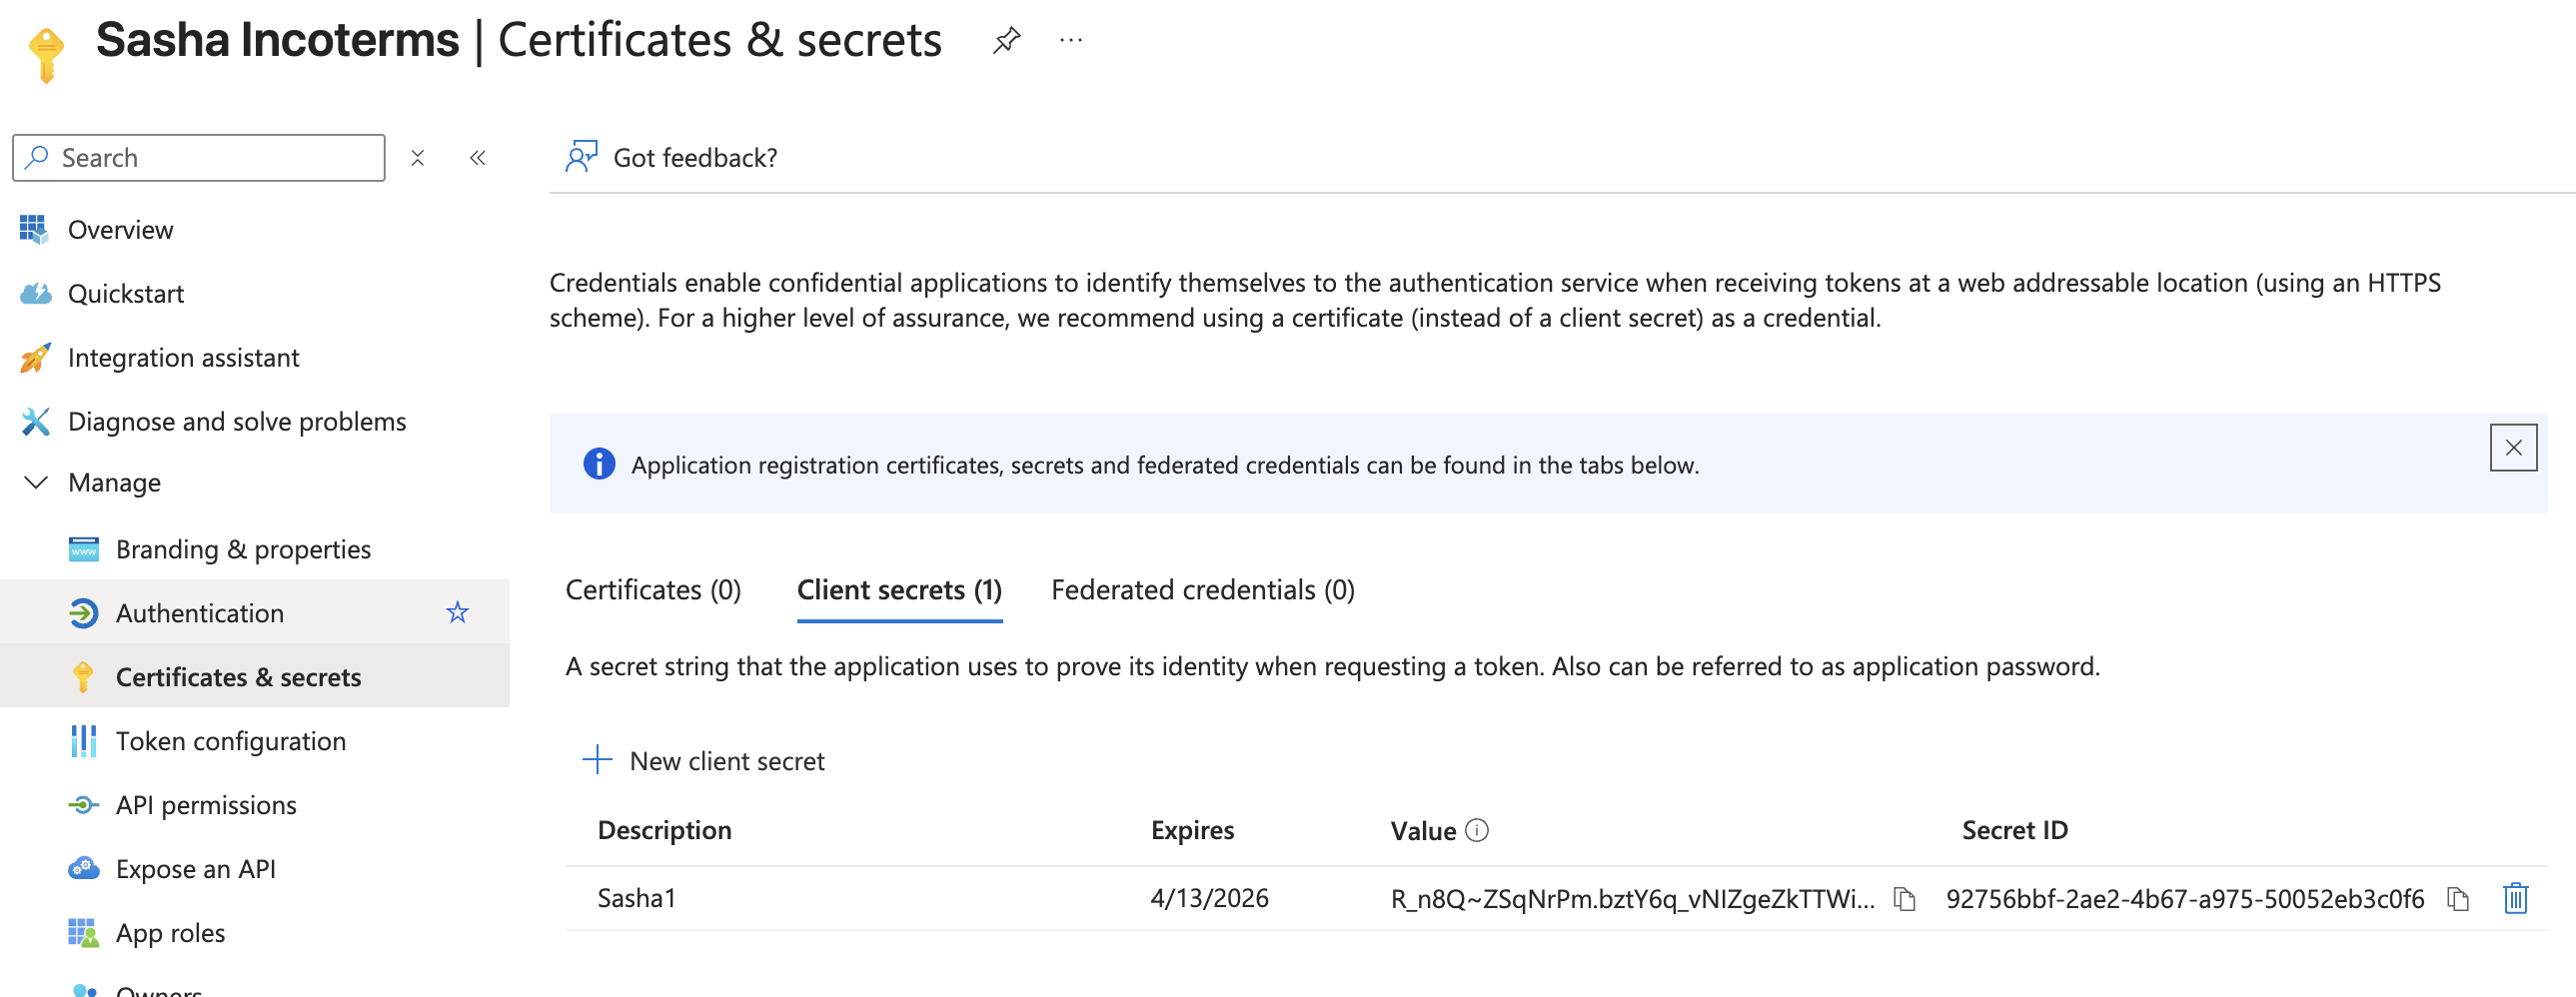Create a new client secret
The image size is (2576, 997).
pyautogui.click(x=704, y=760)
